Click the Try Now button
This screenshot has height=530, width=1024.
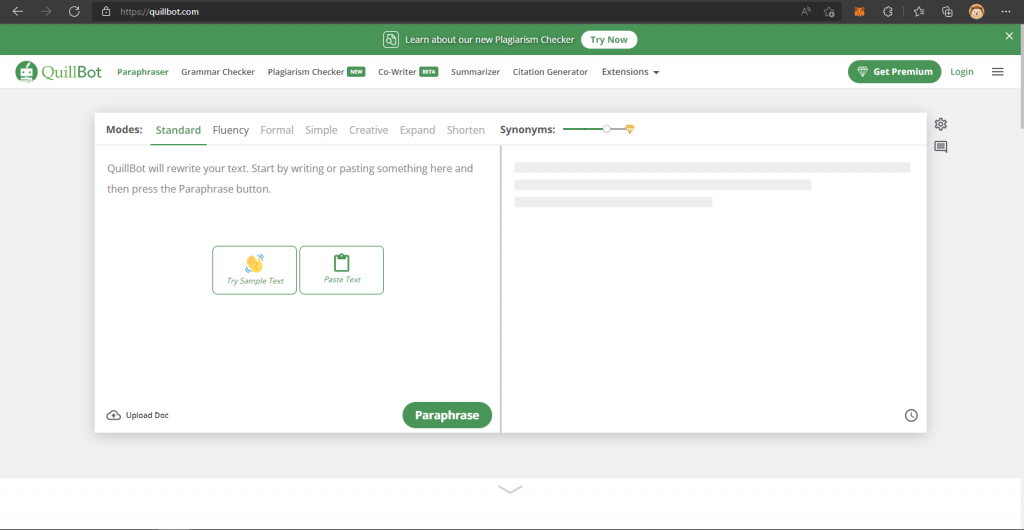[609, 40]
